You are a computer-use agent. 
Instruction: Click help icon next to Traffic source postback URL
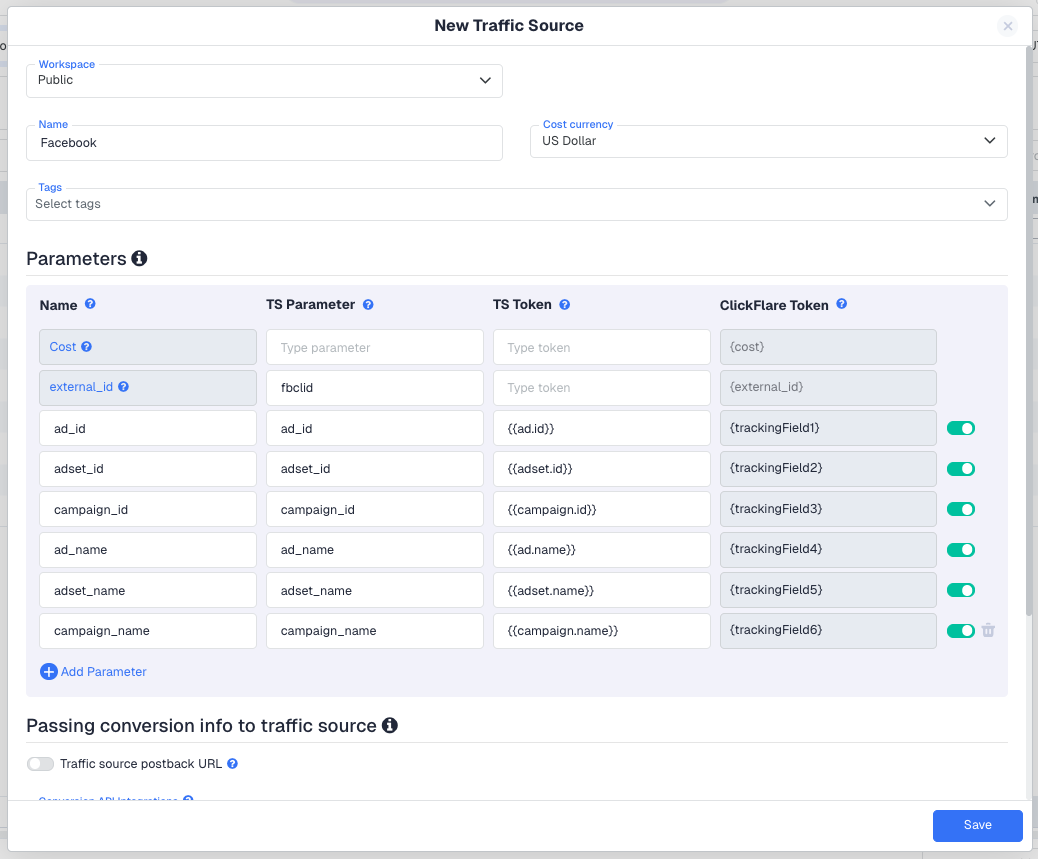tap(232, 764)
